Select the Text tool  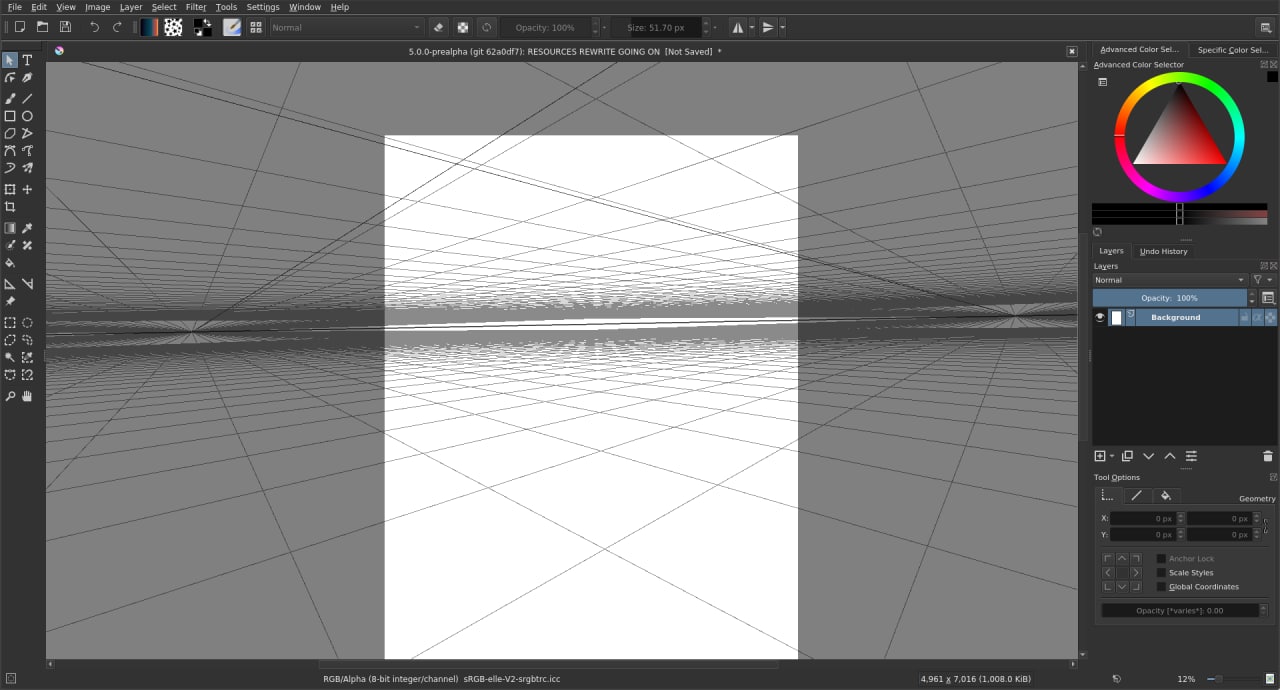28,60
